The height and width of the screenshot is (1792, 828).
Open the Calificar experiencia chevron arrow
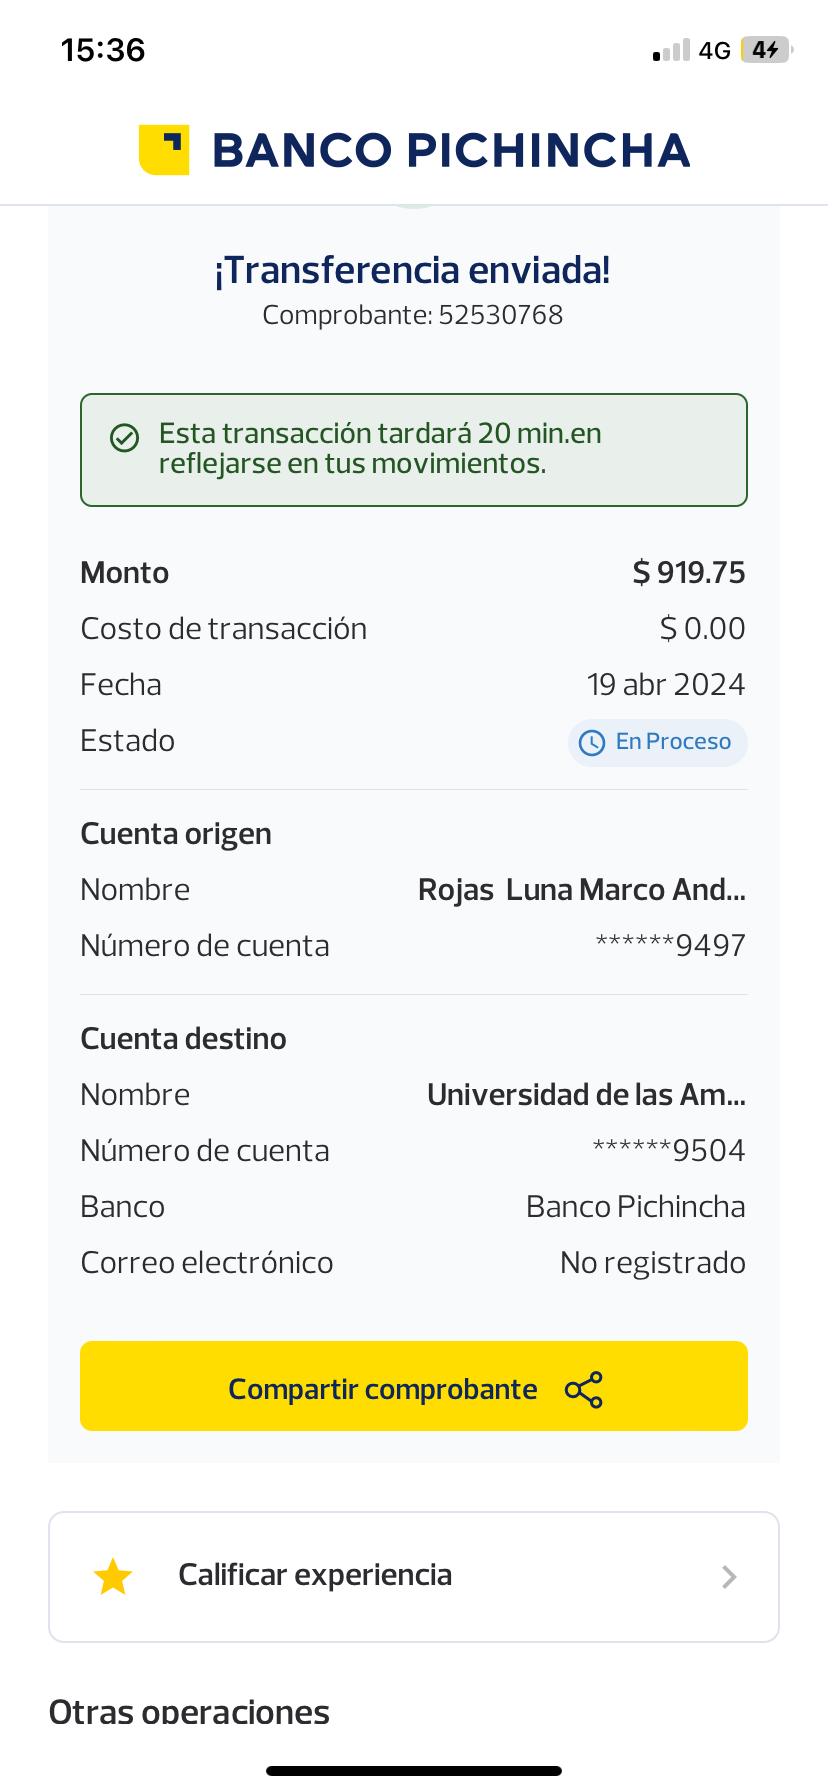pyautogui.click(x=729, y=1577)
